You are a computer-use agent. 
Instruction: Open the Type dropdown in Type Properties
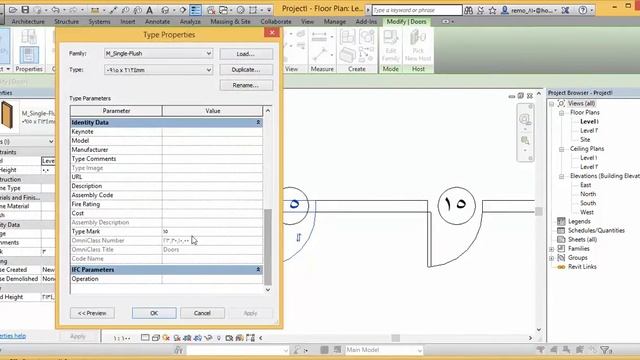click(x=209, y=70)
